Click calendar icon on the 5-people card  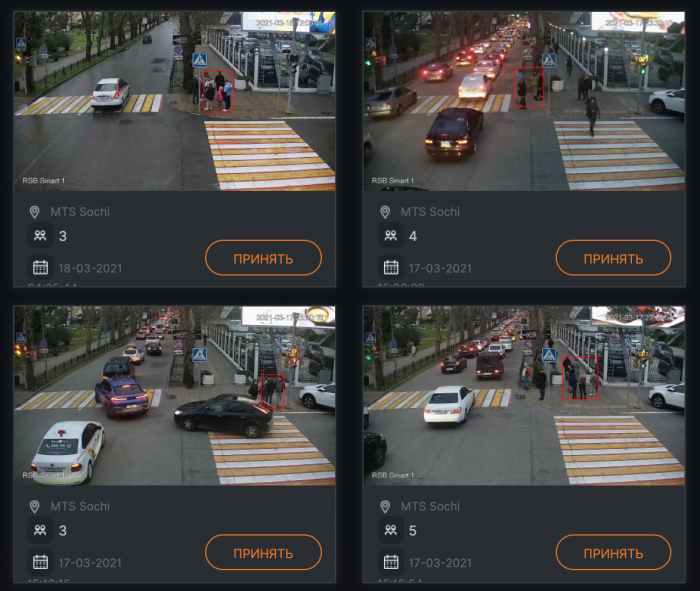391,562
